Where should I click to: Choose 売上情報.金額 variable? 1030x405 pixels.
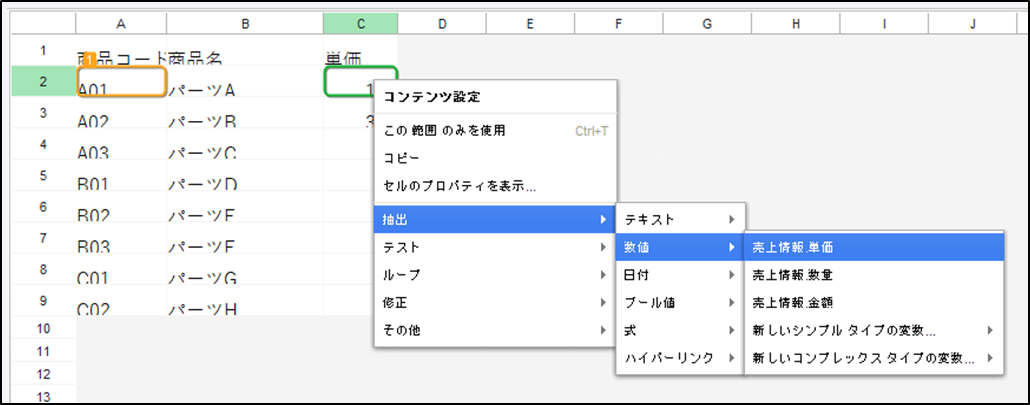[874, 302]
